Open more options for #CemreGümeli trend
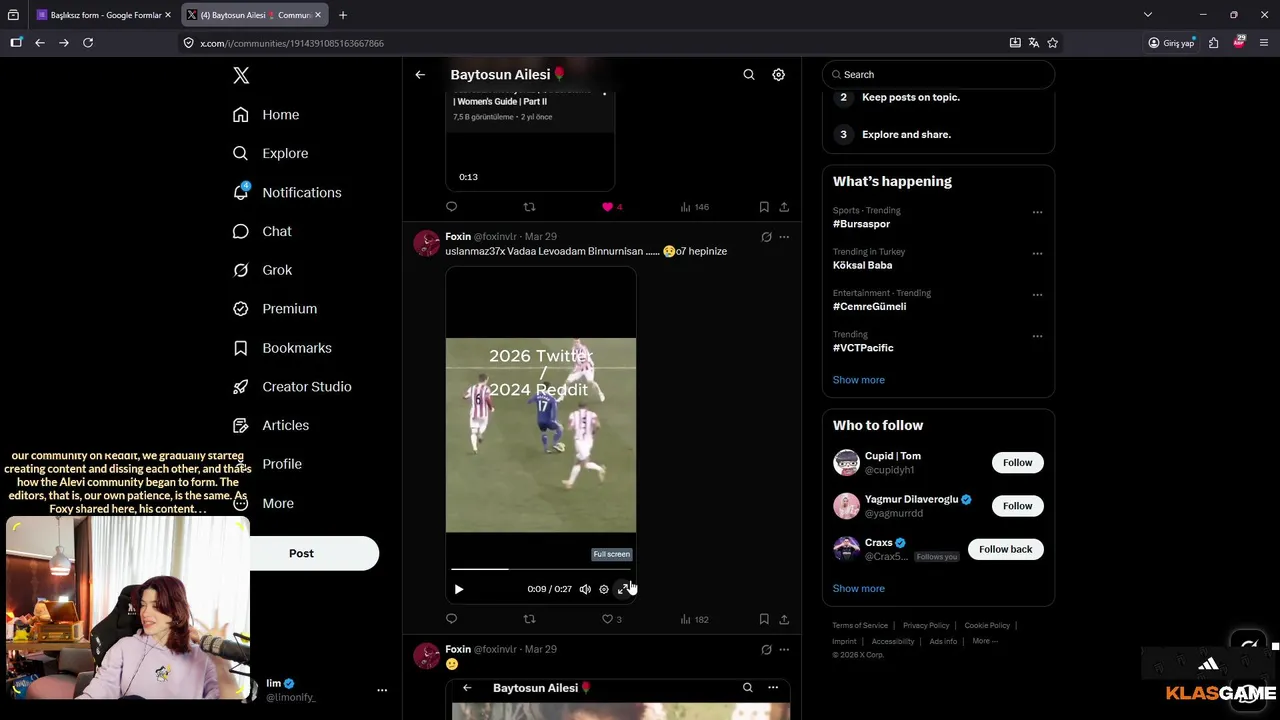Viewport: 1280px width, 720px height. tap(1037, 295)
